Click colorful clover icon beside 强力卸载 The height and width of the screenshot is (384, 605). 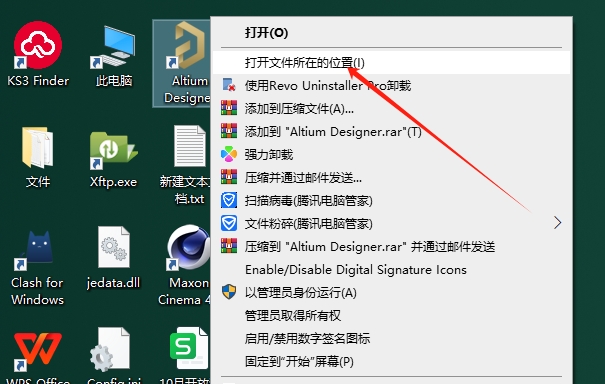[x=229, y=154]
